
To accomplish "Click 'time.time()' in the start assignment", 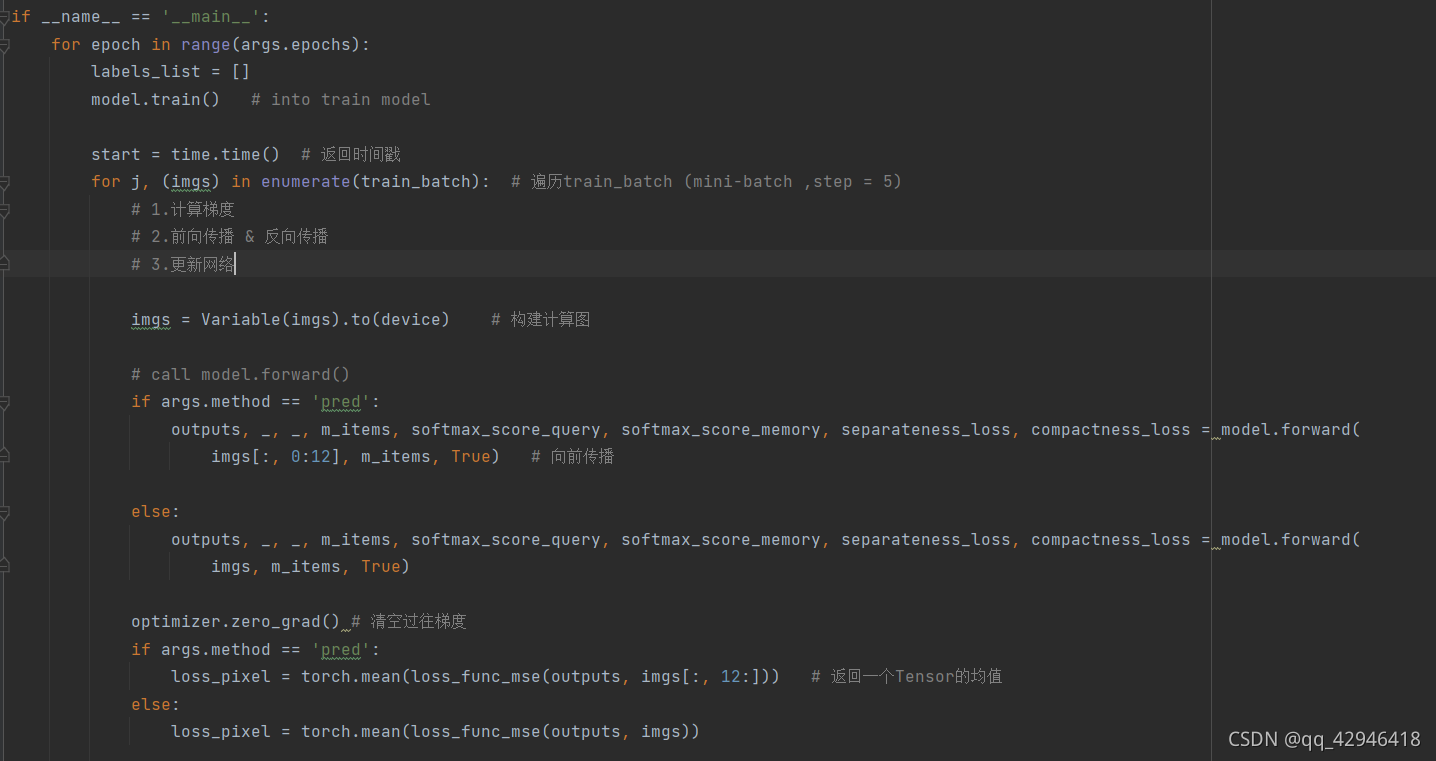I will [226, 155].
